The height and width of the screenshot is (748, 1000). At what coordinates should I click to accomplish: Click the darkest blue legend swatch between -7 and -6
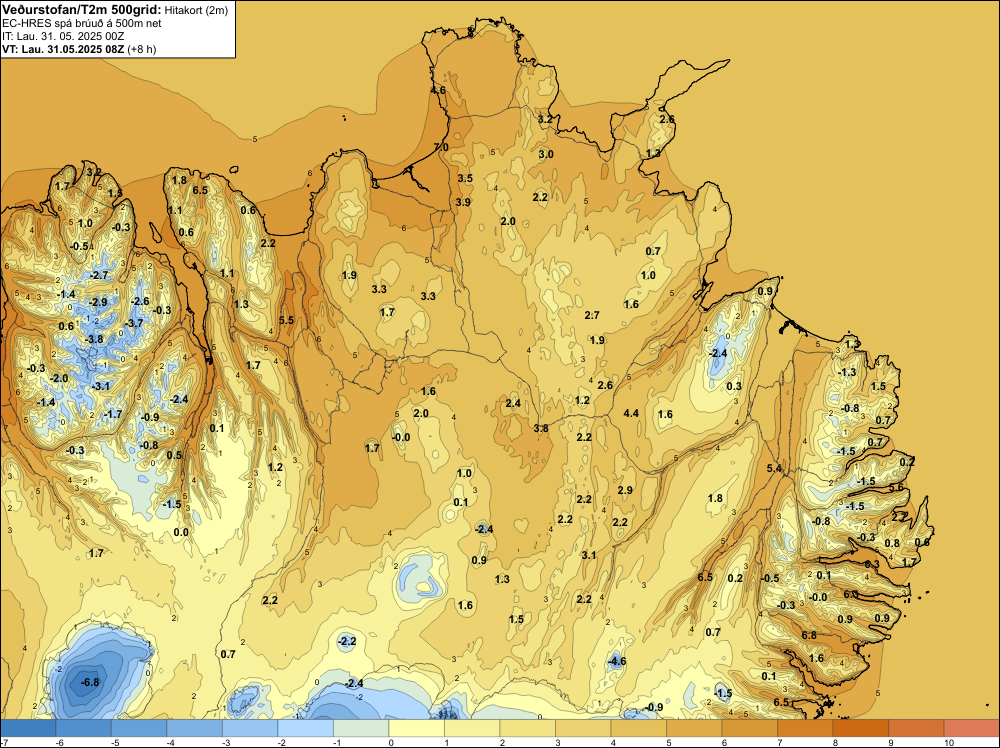click(28, 728)
